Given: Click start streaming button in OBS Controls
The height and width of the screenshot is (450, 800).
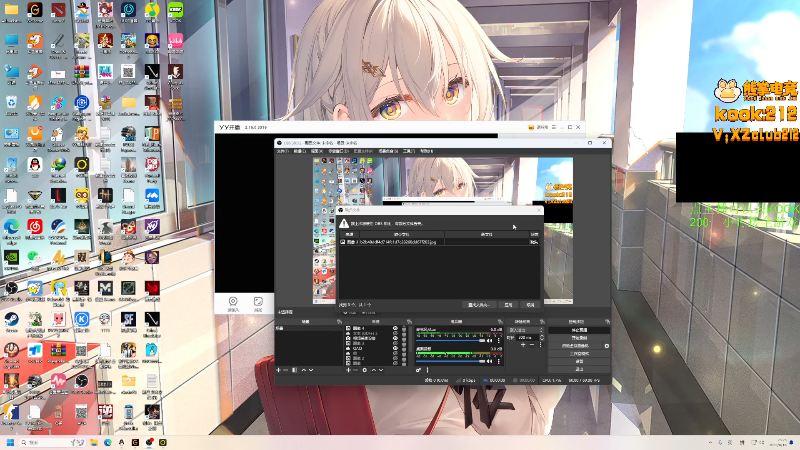Looking at the screenshot, I should tap(580, 330).
